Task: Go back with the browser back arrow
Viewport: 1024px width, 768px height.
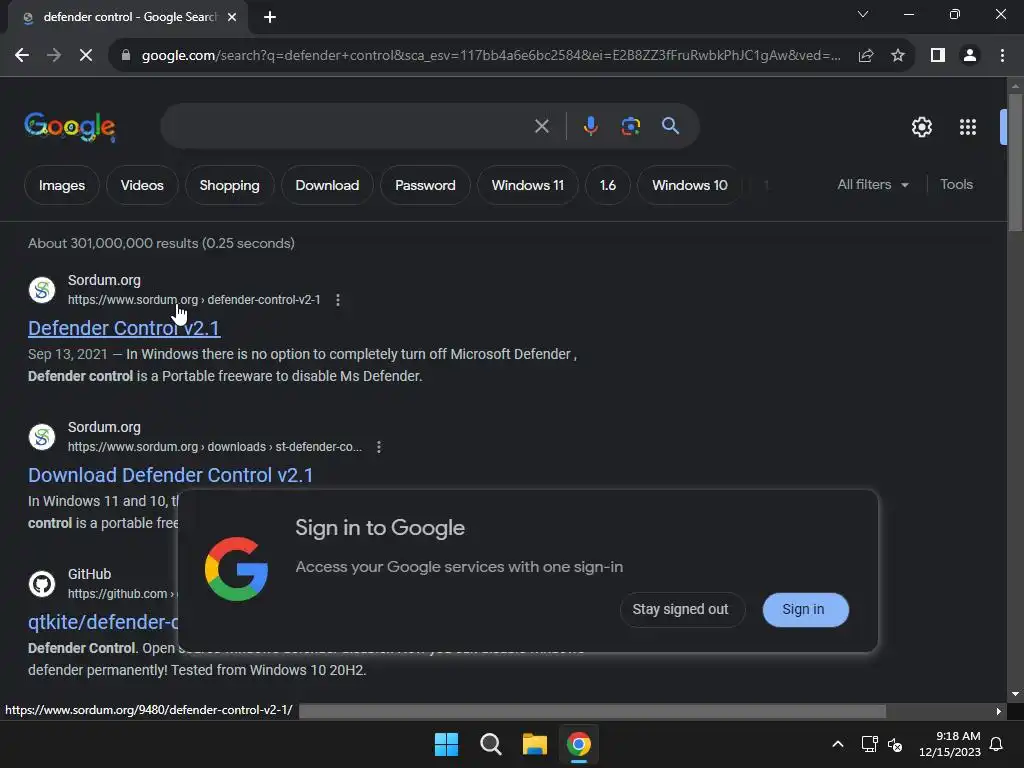Action: [x=22, y=56]
